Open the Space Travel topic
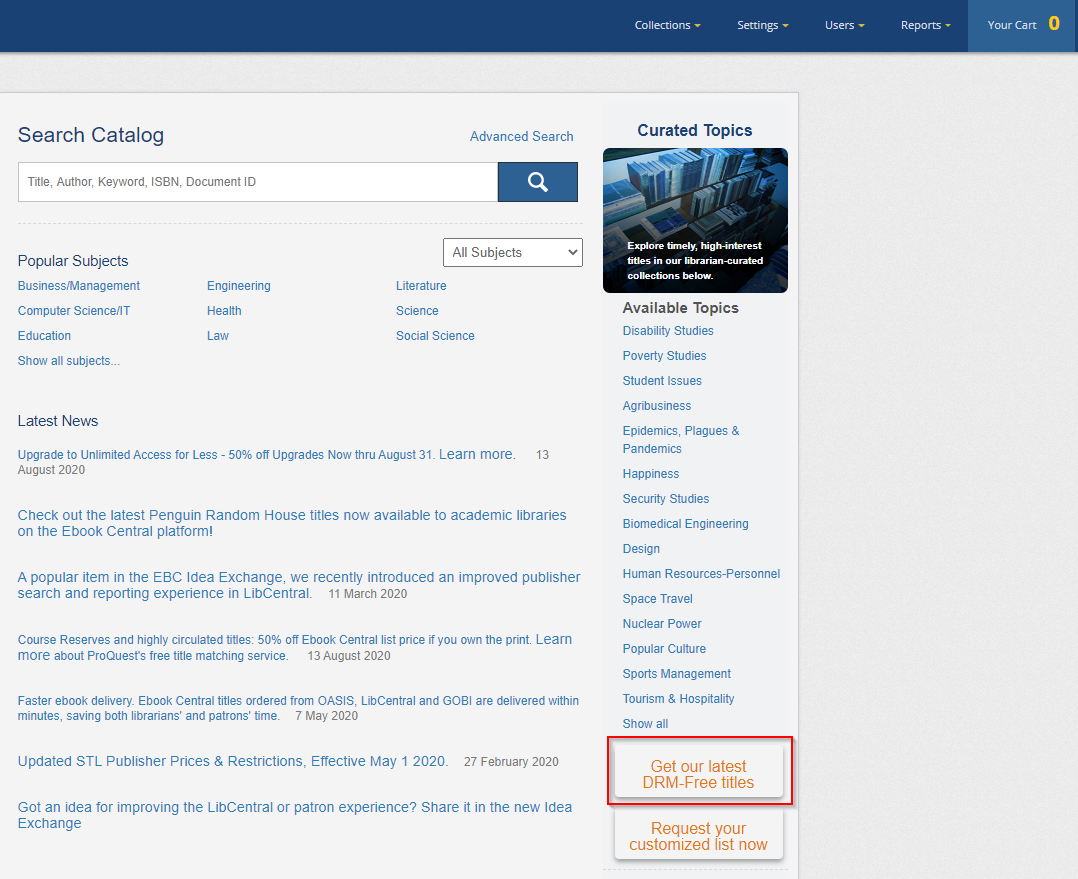Viewport: 1078px width, 879px height. (657, 598)
